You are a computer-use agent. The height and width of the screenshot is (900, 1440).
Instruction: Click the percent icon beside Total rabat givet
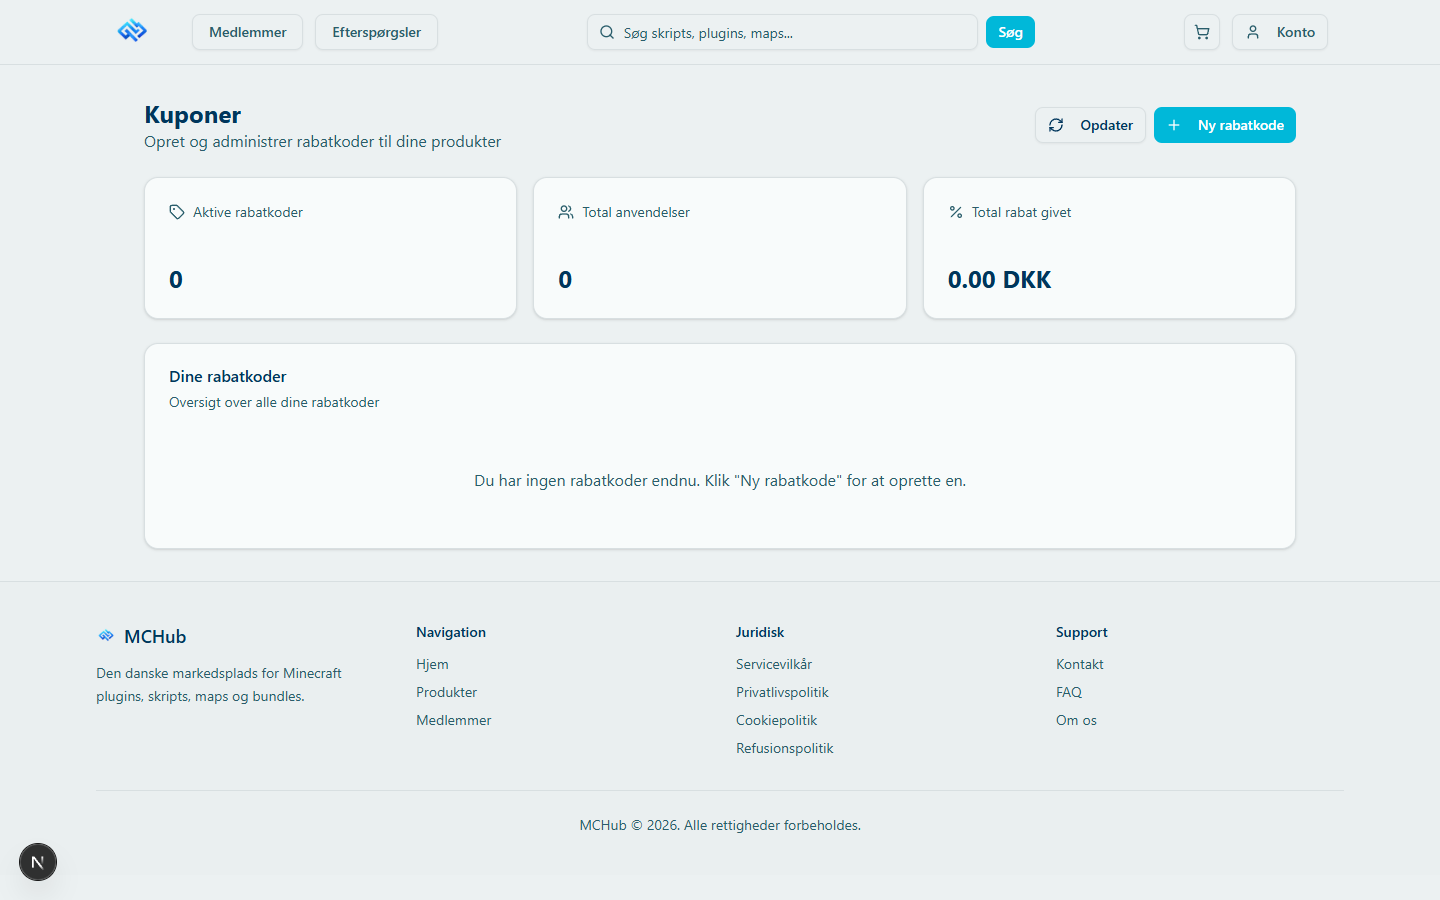coord(956,212)
